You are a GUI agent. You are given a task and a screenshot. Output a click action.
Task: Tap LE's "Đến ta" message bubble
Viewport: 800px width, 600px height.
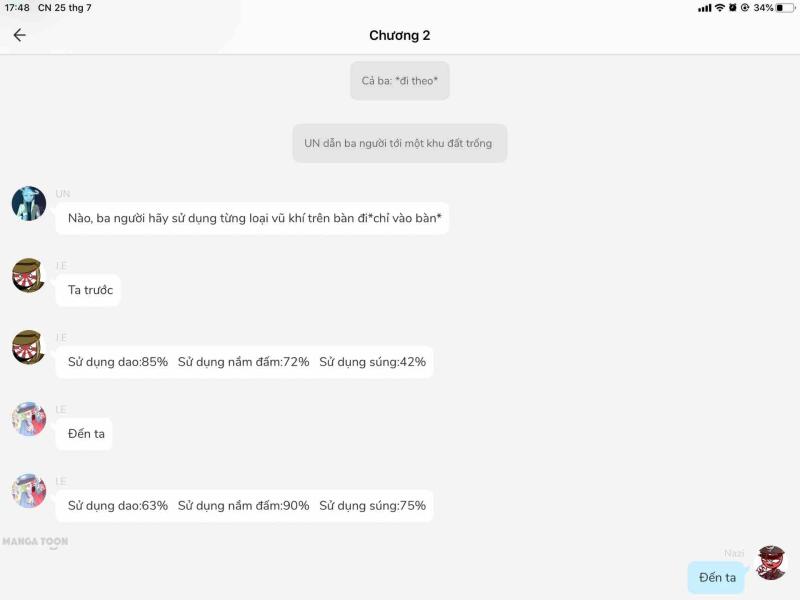coord(86,434)
